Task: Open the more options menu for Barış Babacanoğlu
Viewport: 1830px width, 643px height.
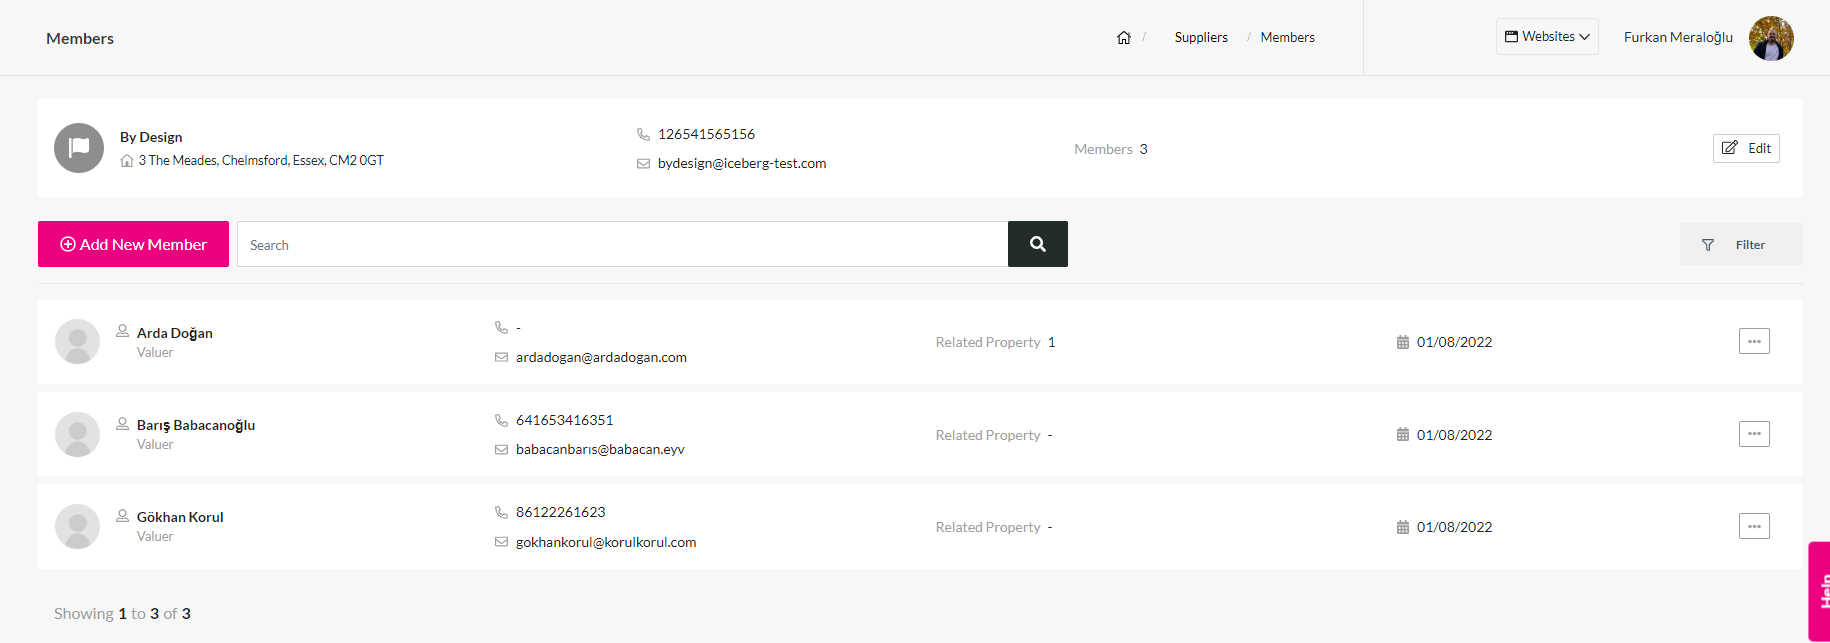Action: pos(1754,434)
